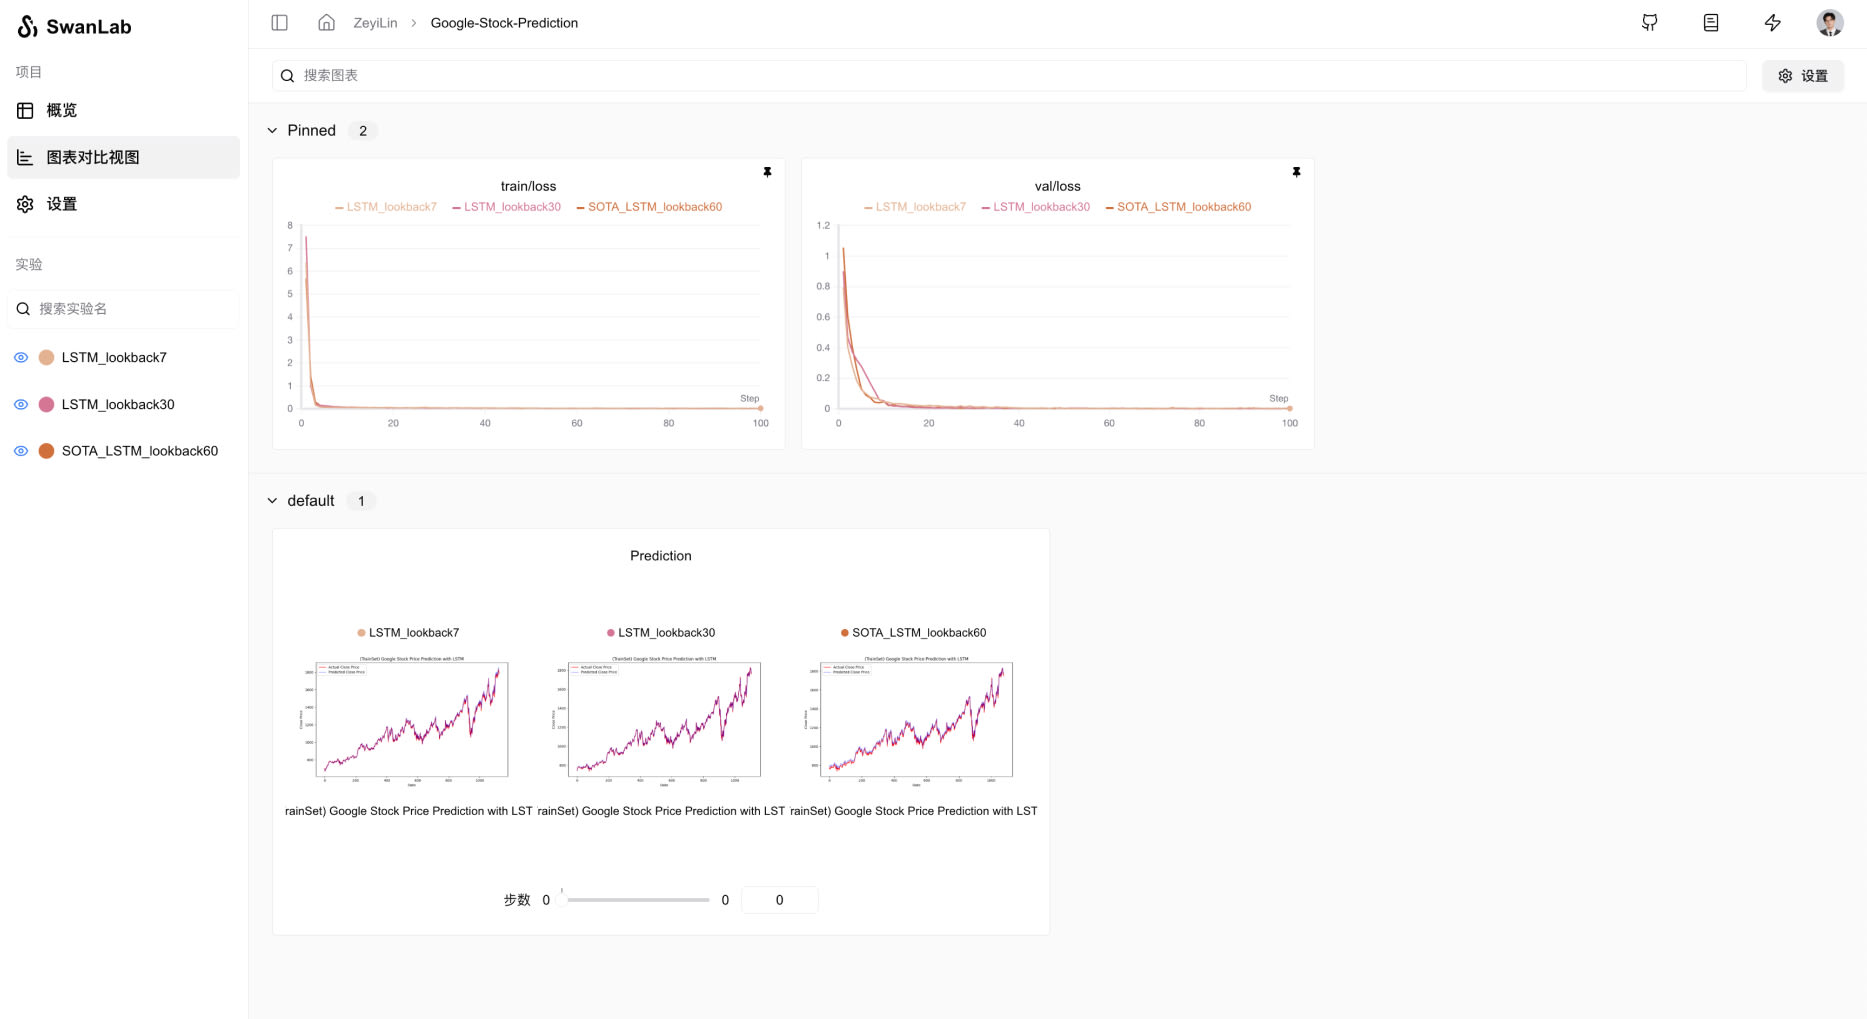Collapse the default section
This screenshot has width=1867, height=1019.
point(272,501)
